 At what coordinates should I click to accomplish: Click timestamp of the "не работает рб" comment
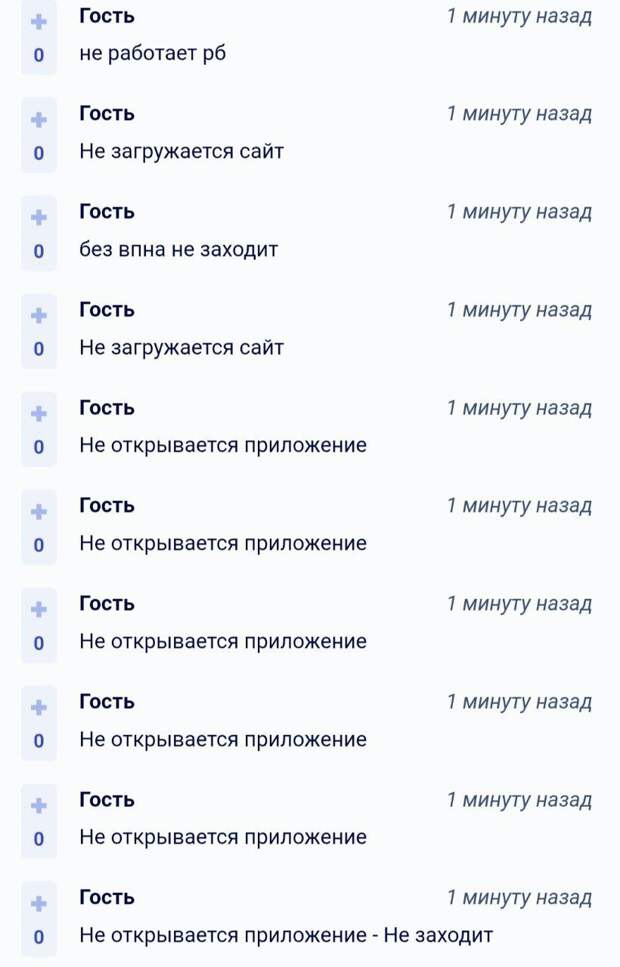[x=518, y=17]
